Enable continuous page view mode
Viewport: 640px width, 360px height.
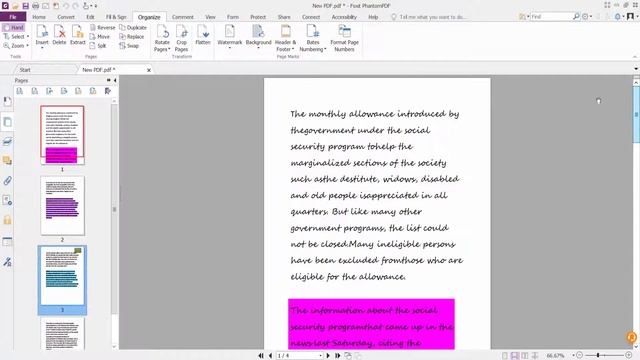pos(515,356)
